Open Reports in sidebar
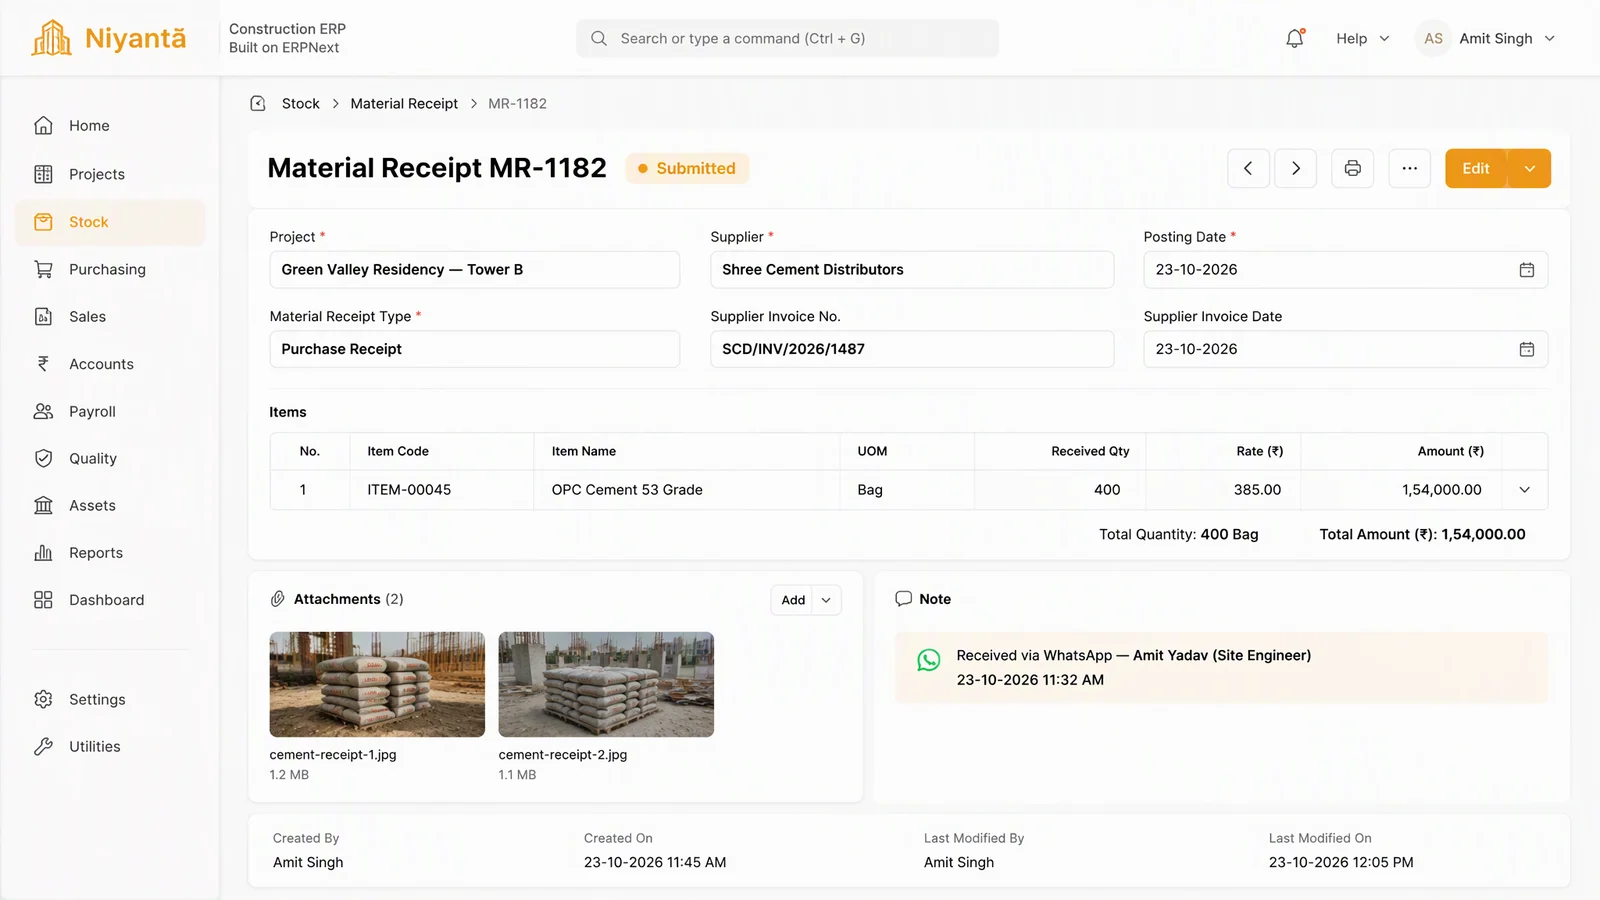 [110, 553]
